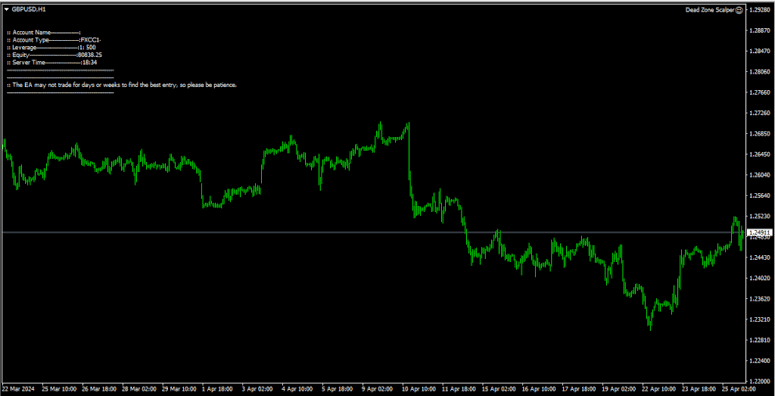Click the 9 Apr 02:00 time label
The image size is (775, 396).
379,389
